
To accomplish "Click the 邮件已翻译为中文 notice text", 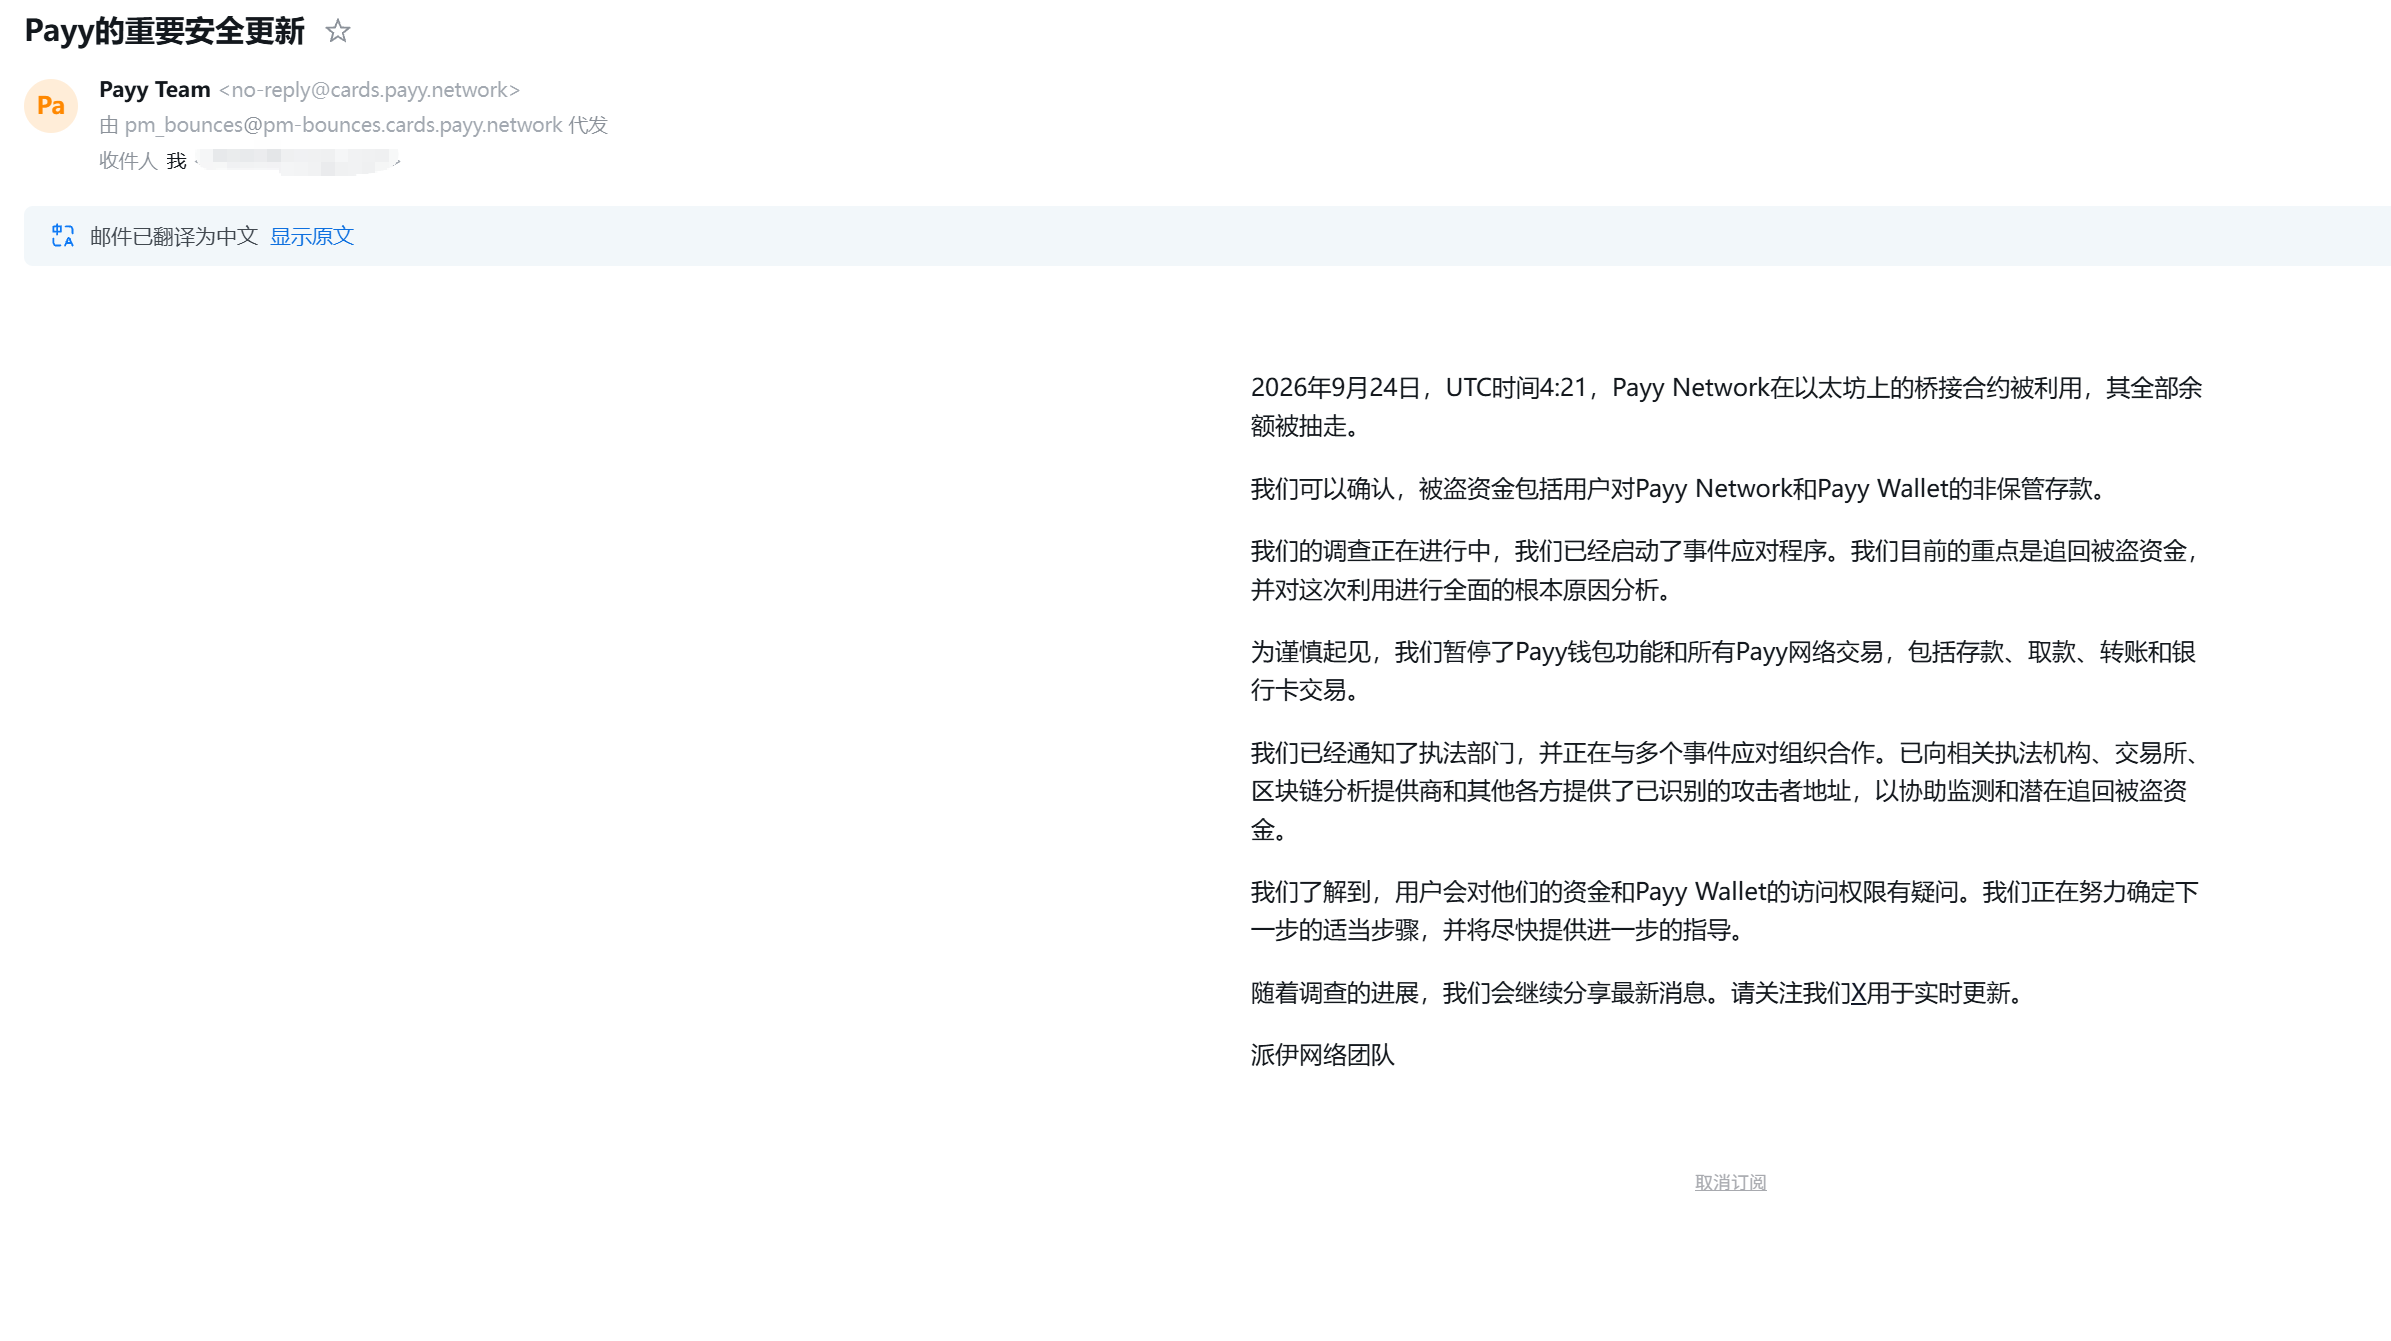I will [174, 236].
